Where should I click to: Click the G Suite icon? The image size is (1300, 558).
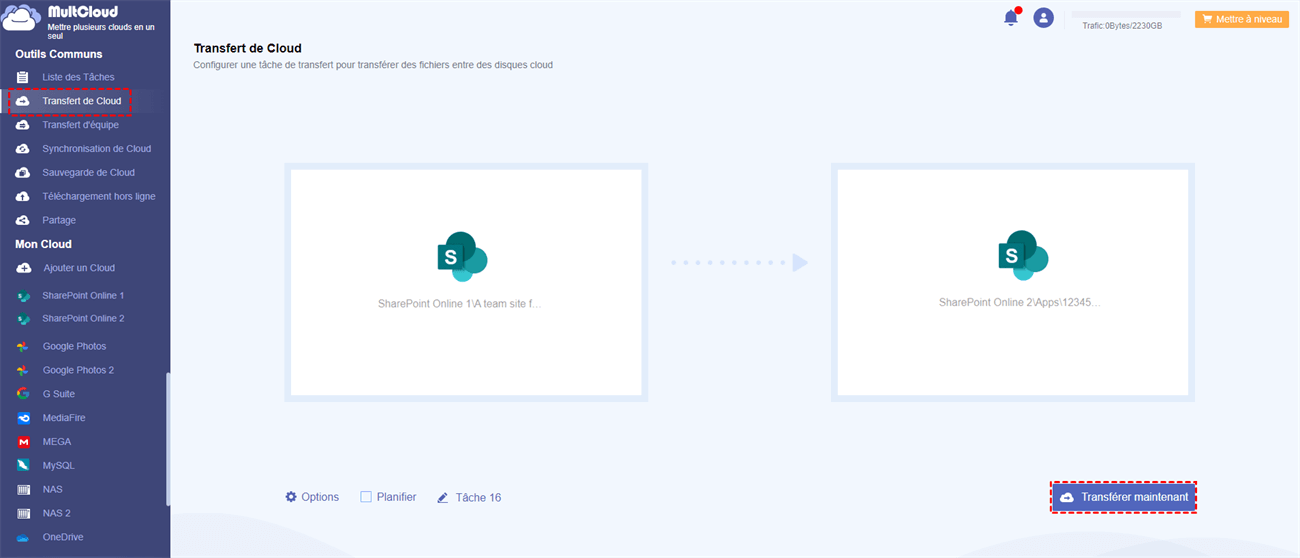tap(22, 394)
